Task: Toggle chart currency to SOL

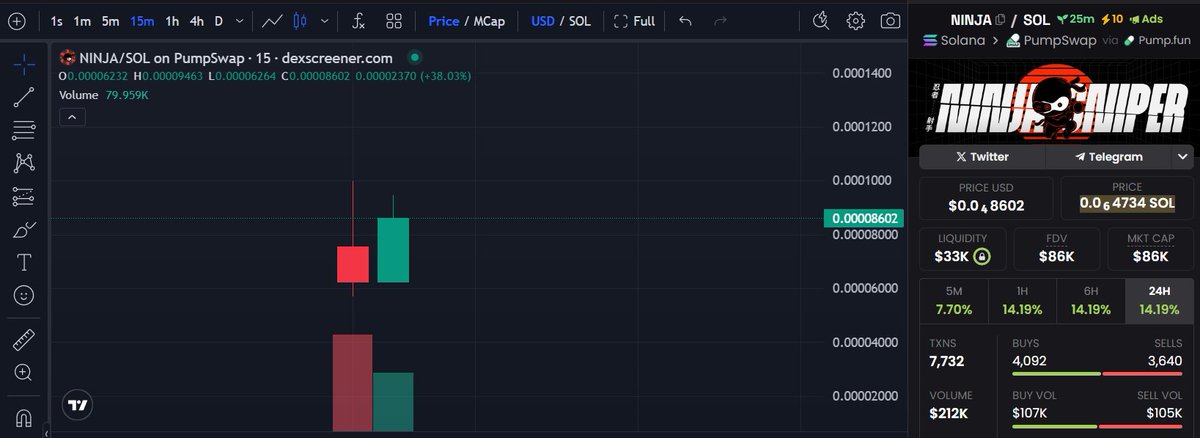Action: 580,20
